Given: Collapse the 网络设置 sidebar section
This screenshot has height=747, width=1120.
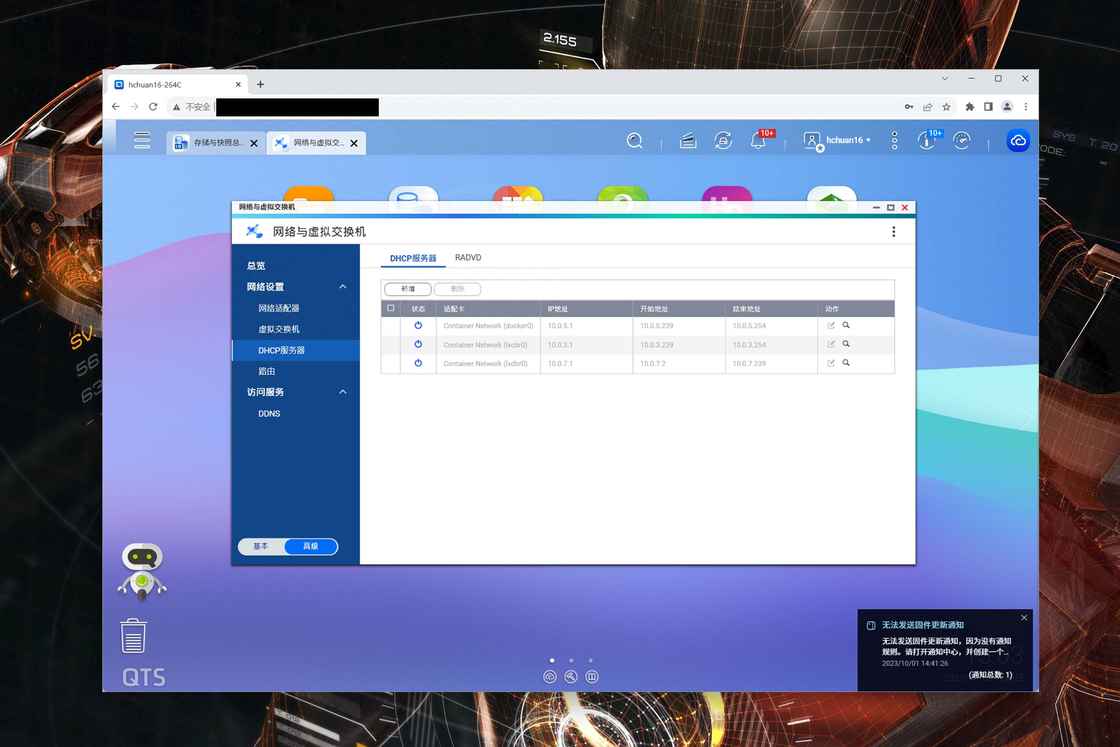Looking at the screenshot, I should [342, 287].
